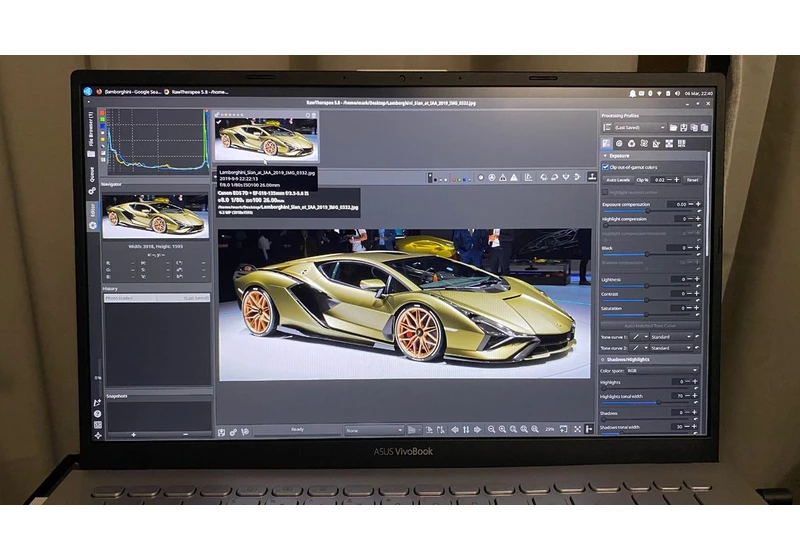Open the Color tools tab icon
This screenshot has width=800, height=560.
pyautogui.click(x=632, y=144)
